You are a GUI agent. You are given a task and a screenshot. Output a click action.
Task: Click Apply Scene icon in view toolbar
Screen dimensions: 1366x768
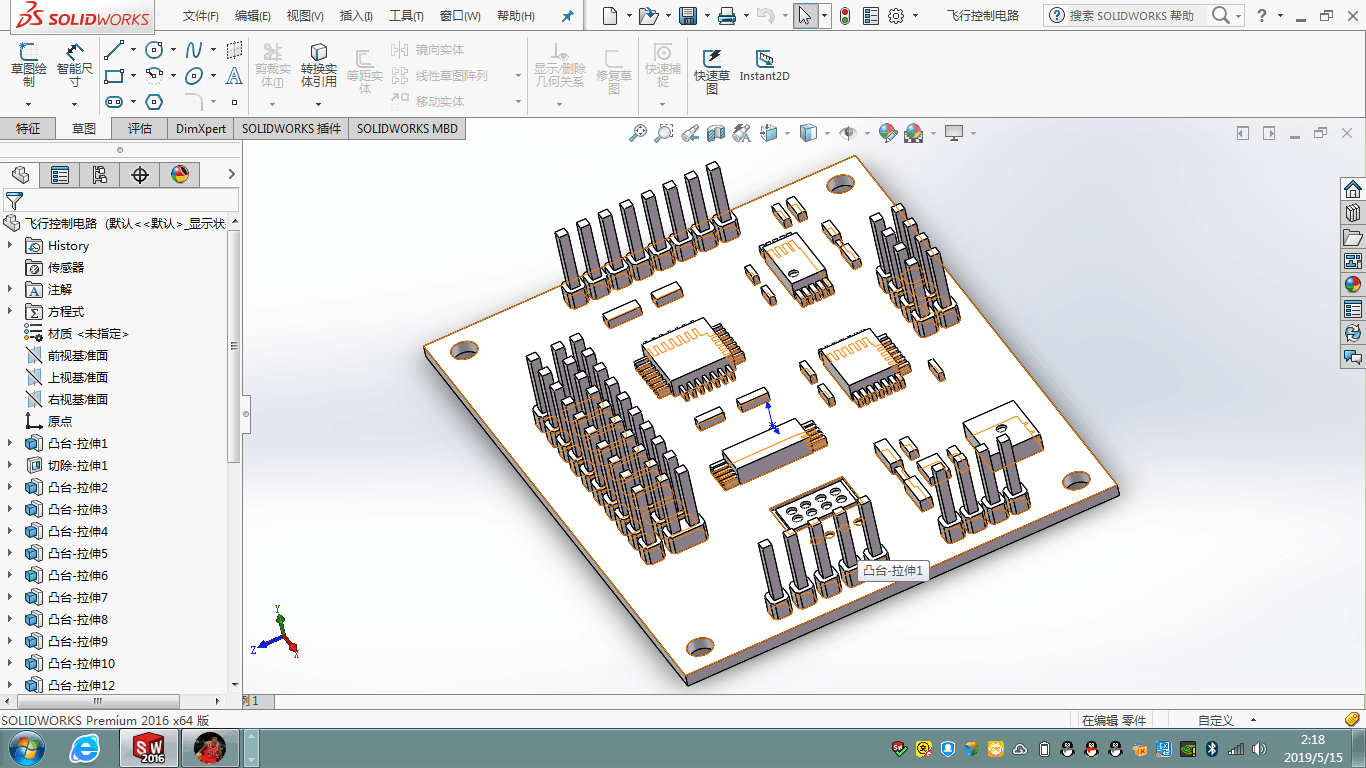(x=913, y=133)
